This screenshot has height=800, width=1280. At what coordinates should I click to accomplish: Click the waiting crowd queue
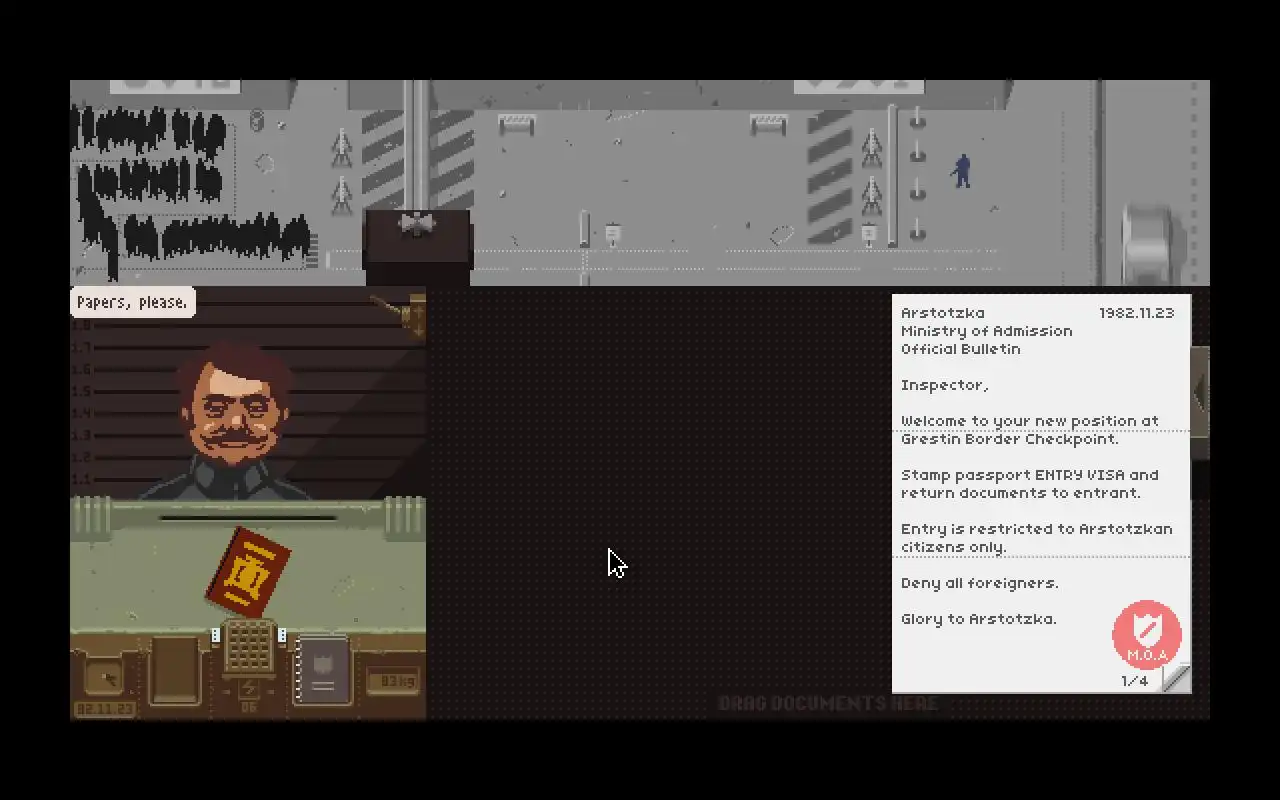pos(190,190)
